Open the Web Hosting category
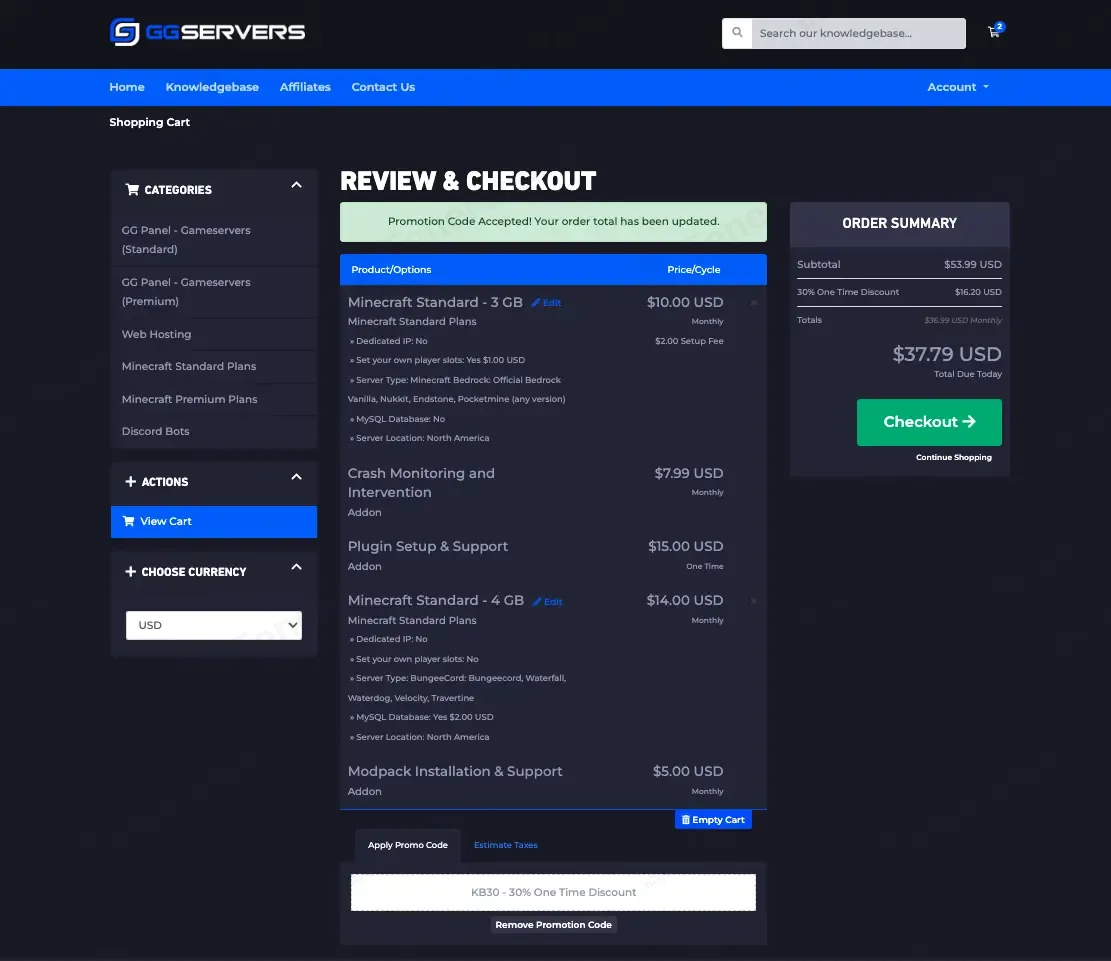 point(214,335)
